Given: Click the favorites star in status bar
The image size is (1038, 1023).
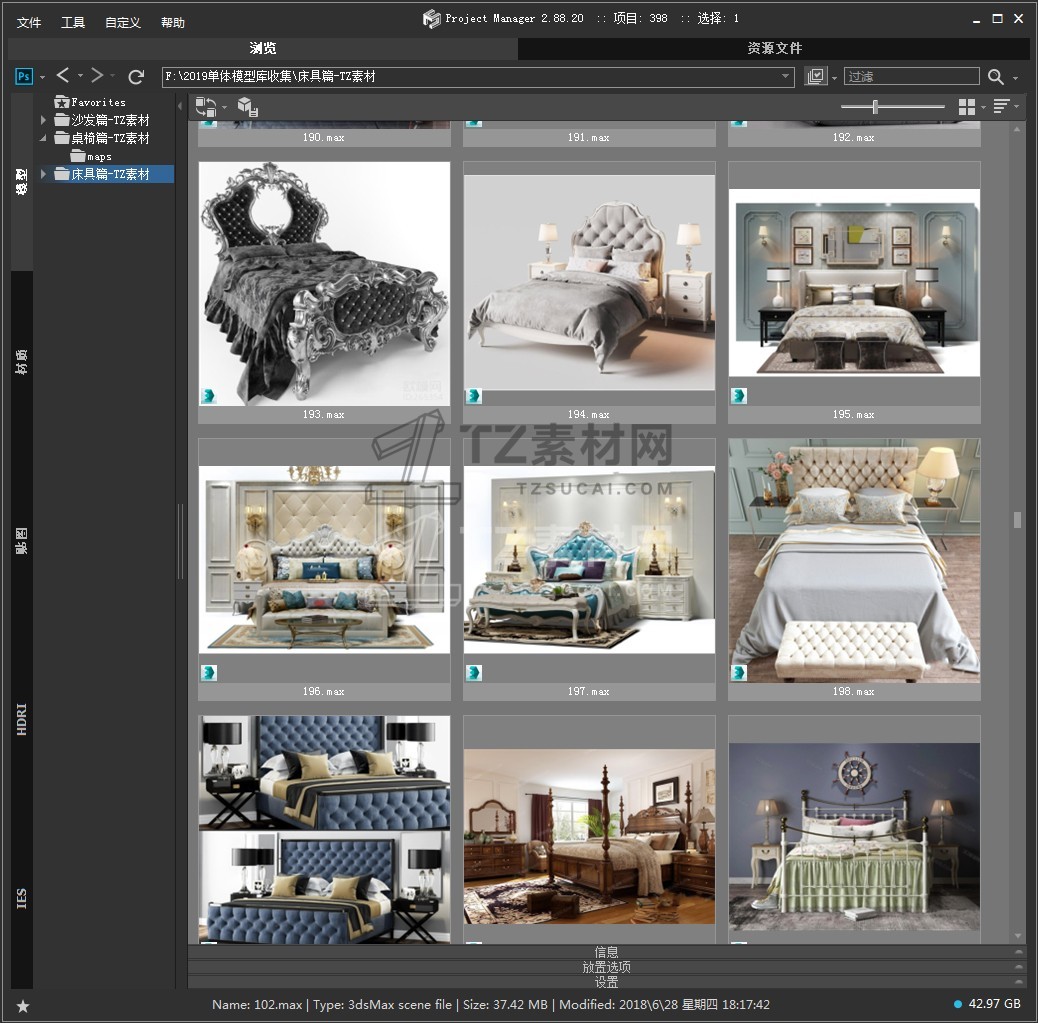Looking at the screenshot, I should (23, 1005).
